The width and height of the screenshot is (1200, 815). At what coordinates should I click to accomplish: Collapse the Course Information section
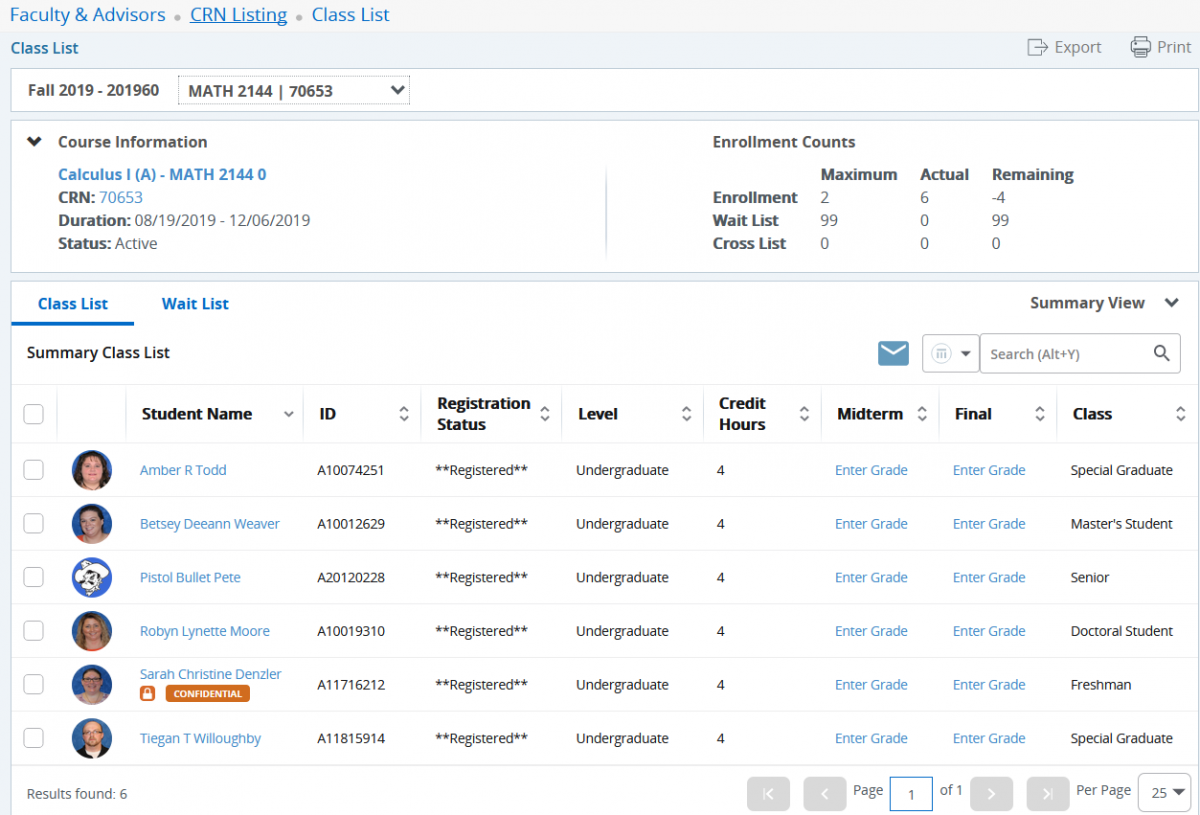pos(34,142)
